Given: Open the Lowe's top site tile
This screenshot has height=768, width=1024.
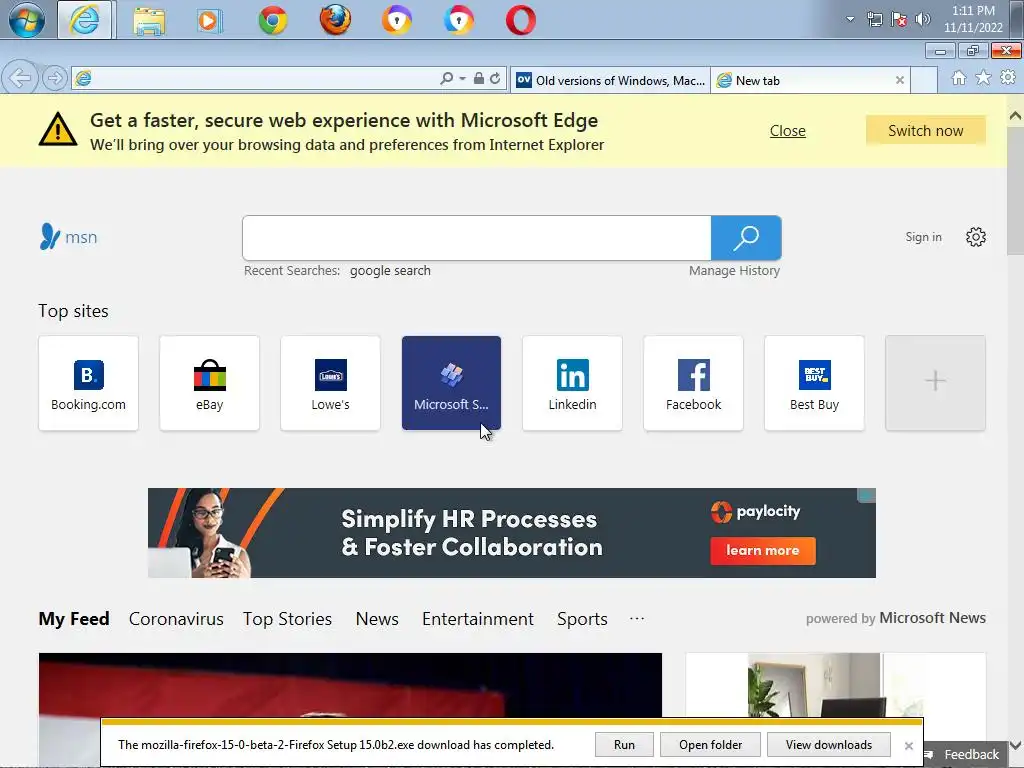Looking at the screenshot, I should click(x=330, y=383).
